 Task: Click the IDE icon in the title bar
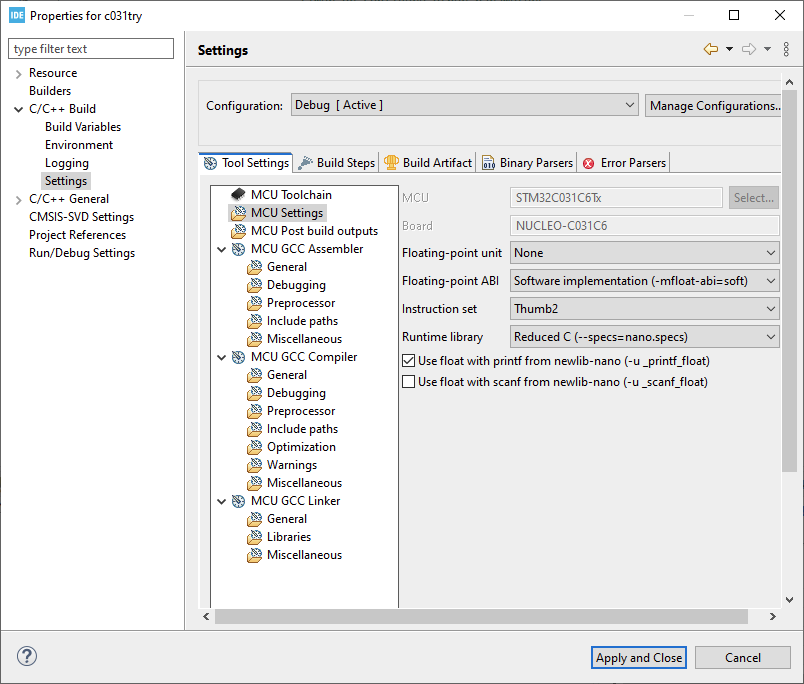(x=15, y=15)
